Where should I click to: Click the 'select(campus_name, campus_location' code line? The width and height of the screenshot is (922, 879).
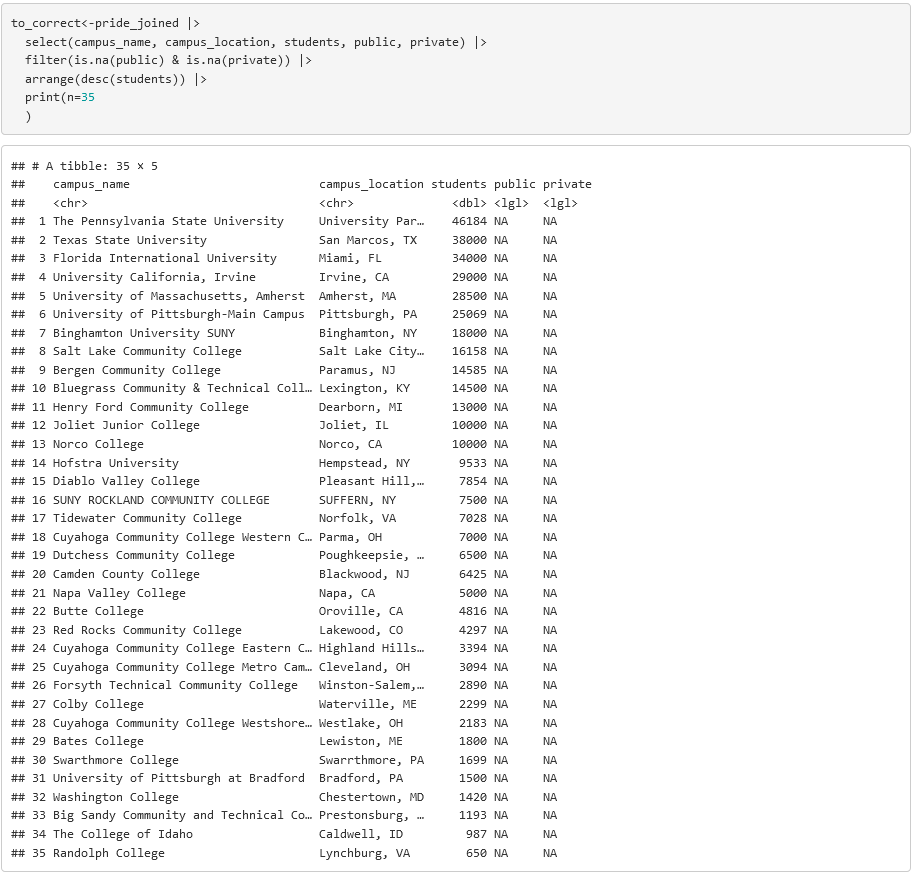click(256, 42)
